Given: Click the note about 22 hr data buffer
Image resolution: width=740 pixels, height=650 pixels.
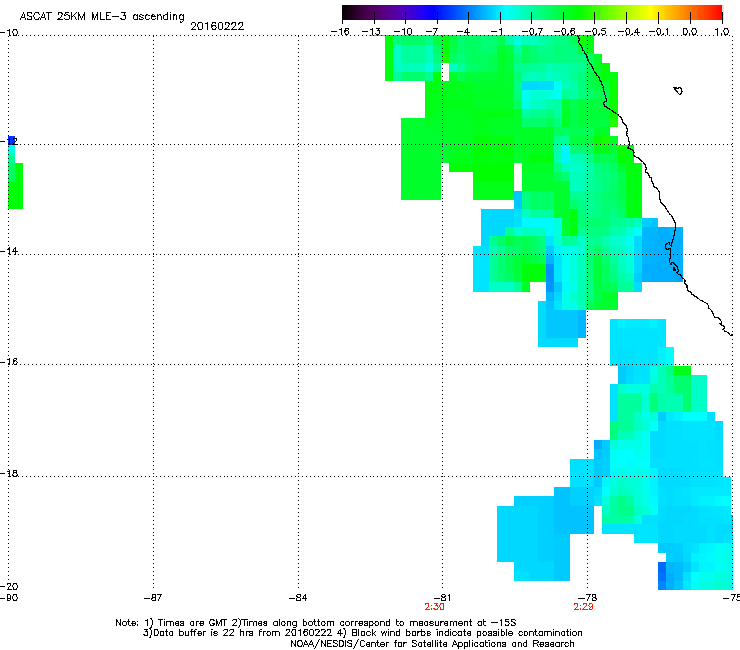Looking at the screenshot, I should (362, 633).
